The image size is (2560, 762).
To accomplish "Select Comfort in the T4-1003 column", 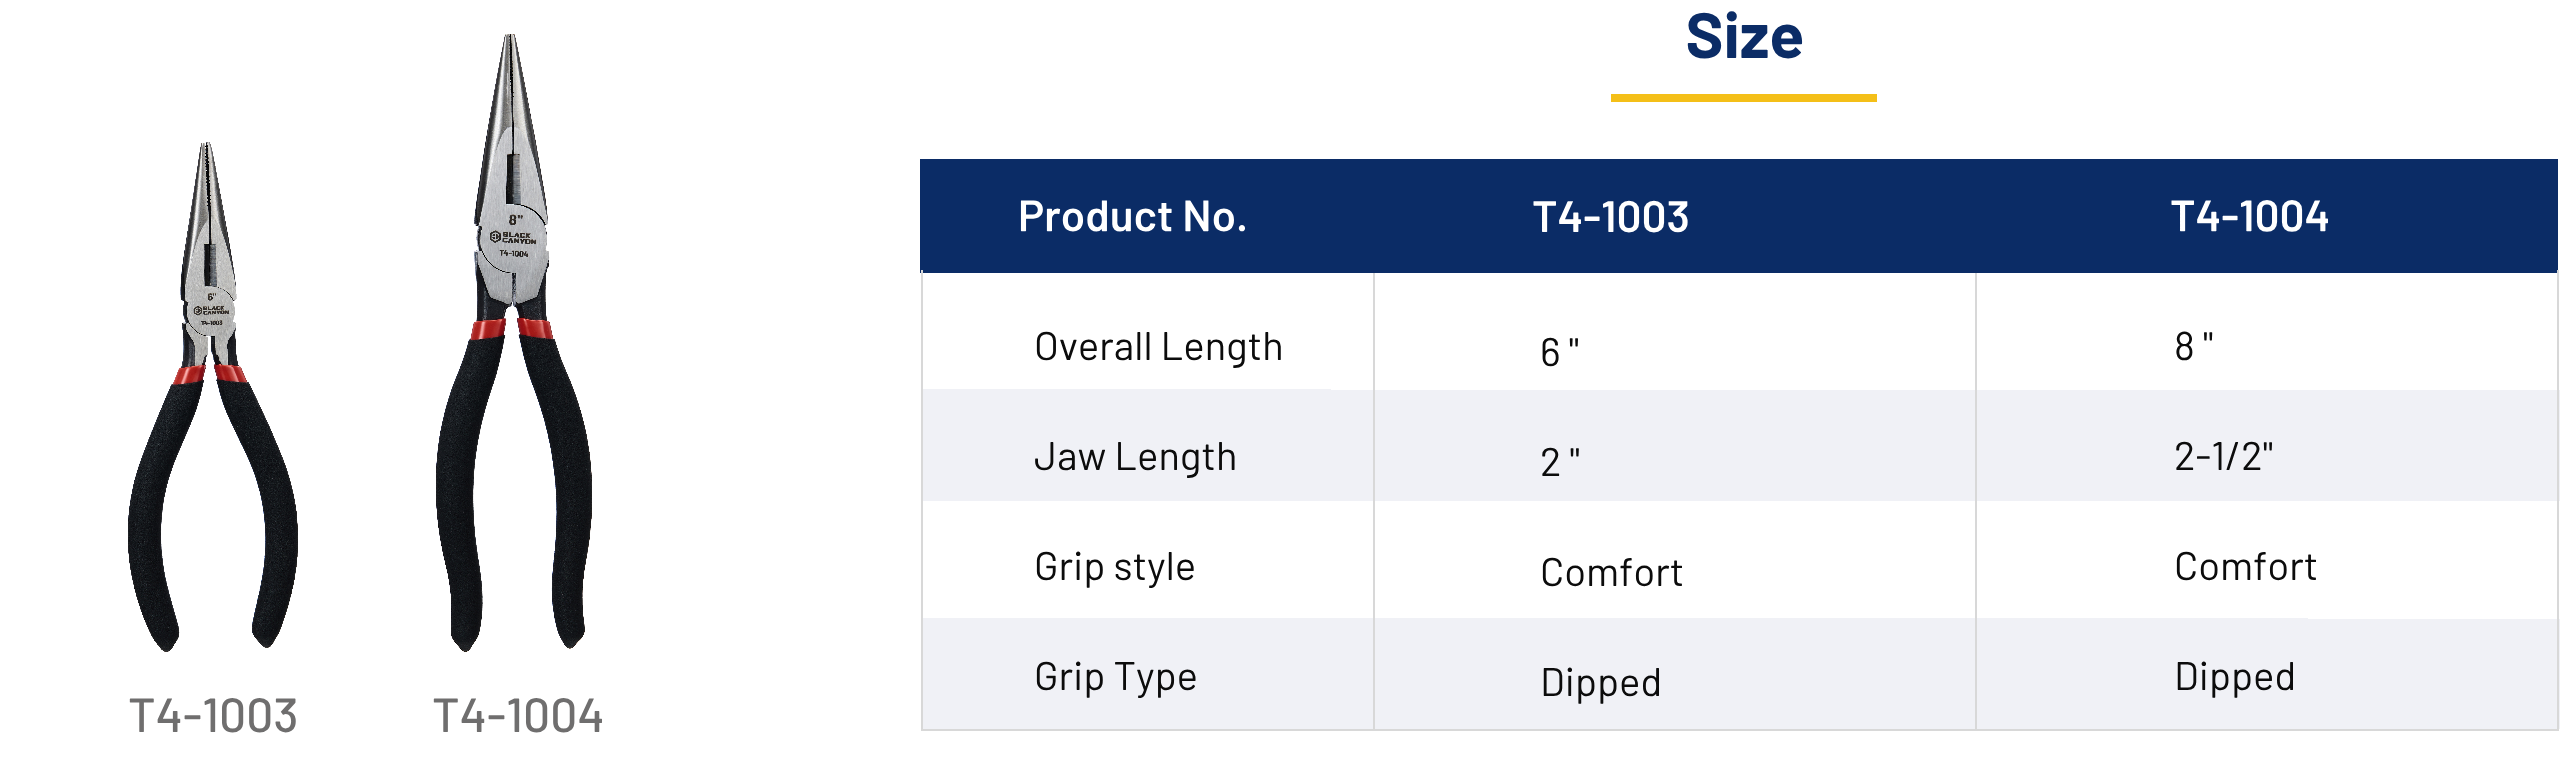I will pyautogui.click(x=1611, y=573).
